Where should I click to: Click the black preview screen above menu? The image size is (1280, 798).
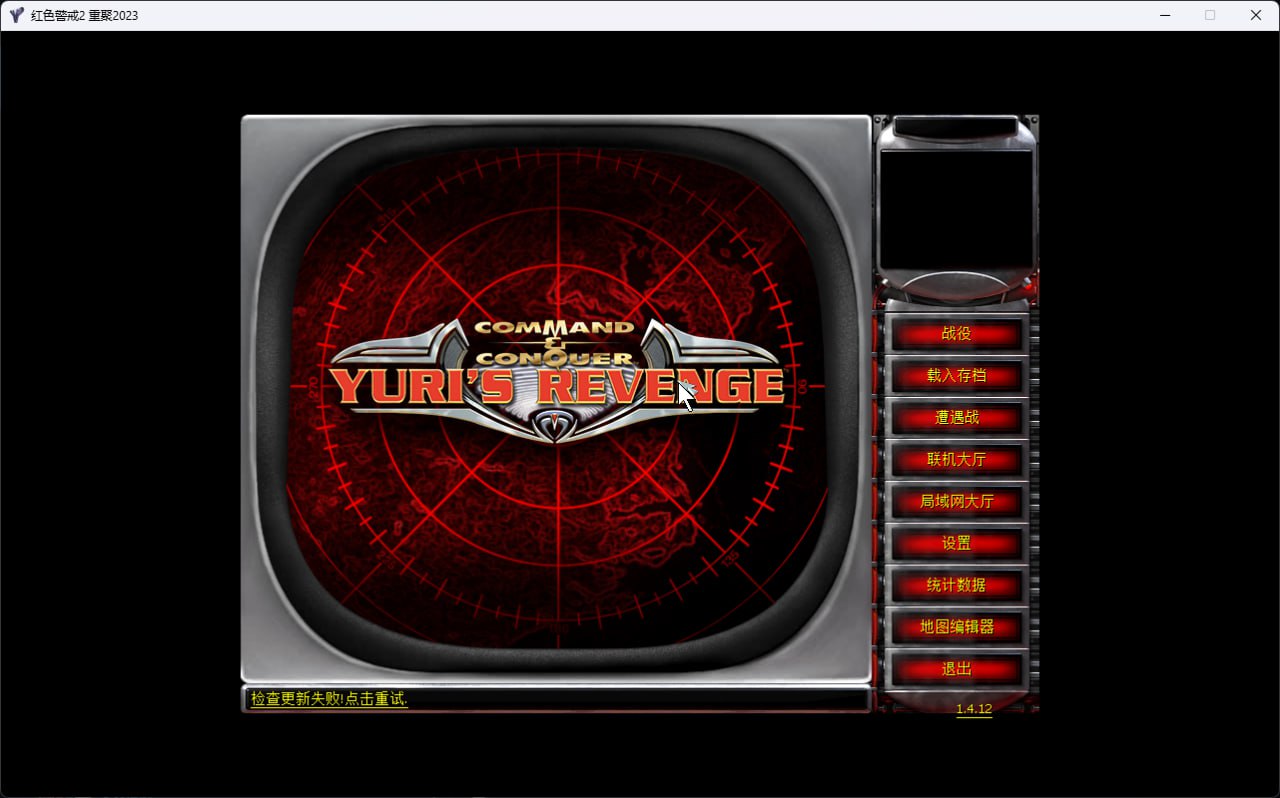click(956, 210)
